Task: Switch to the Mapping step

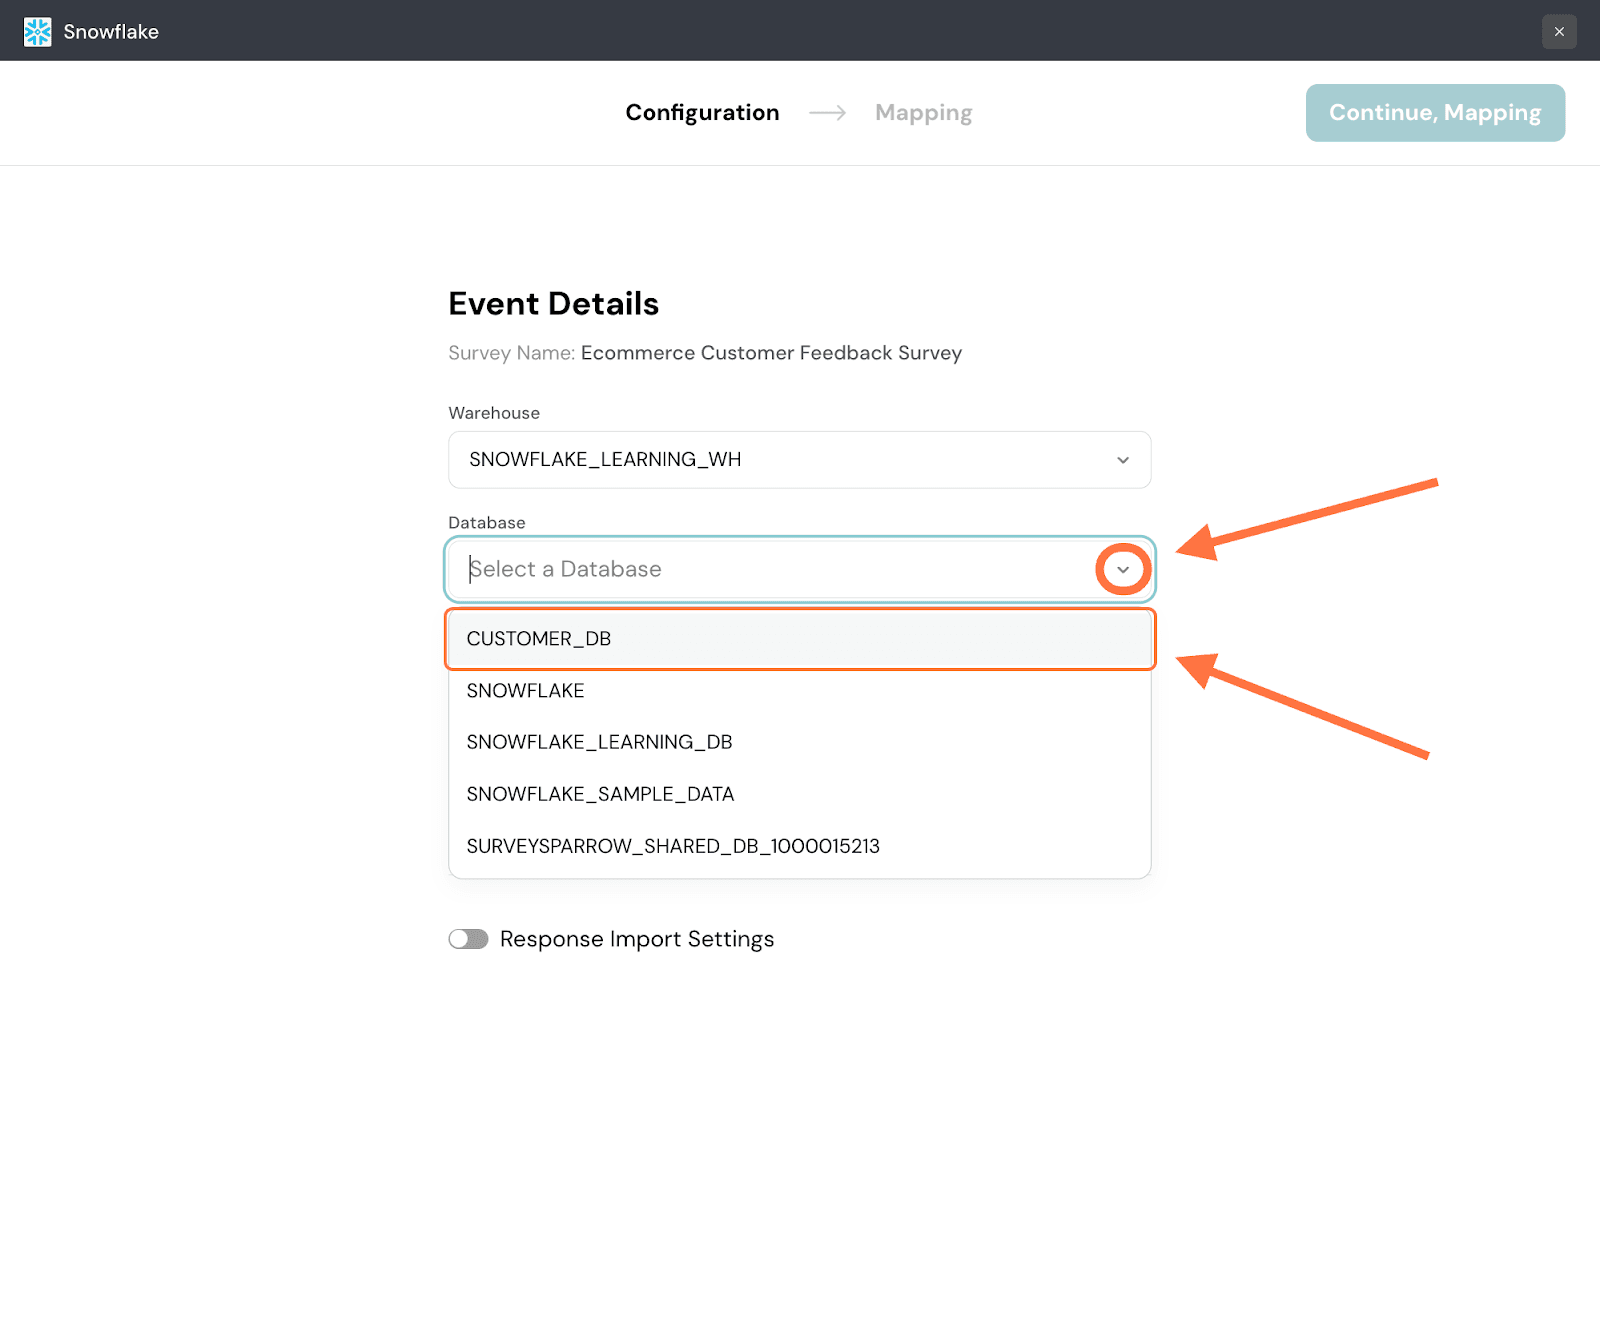Action: click(x=923, y=113)
